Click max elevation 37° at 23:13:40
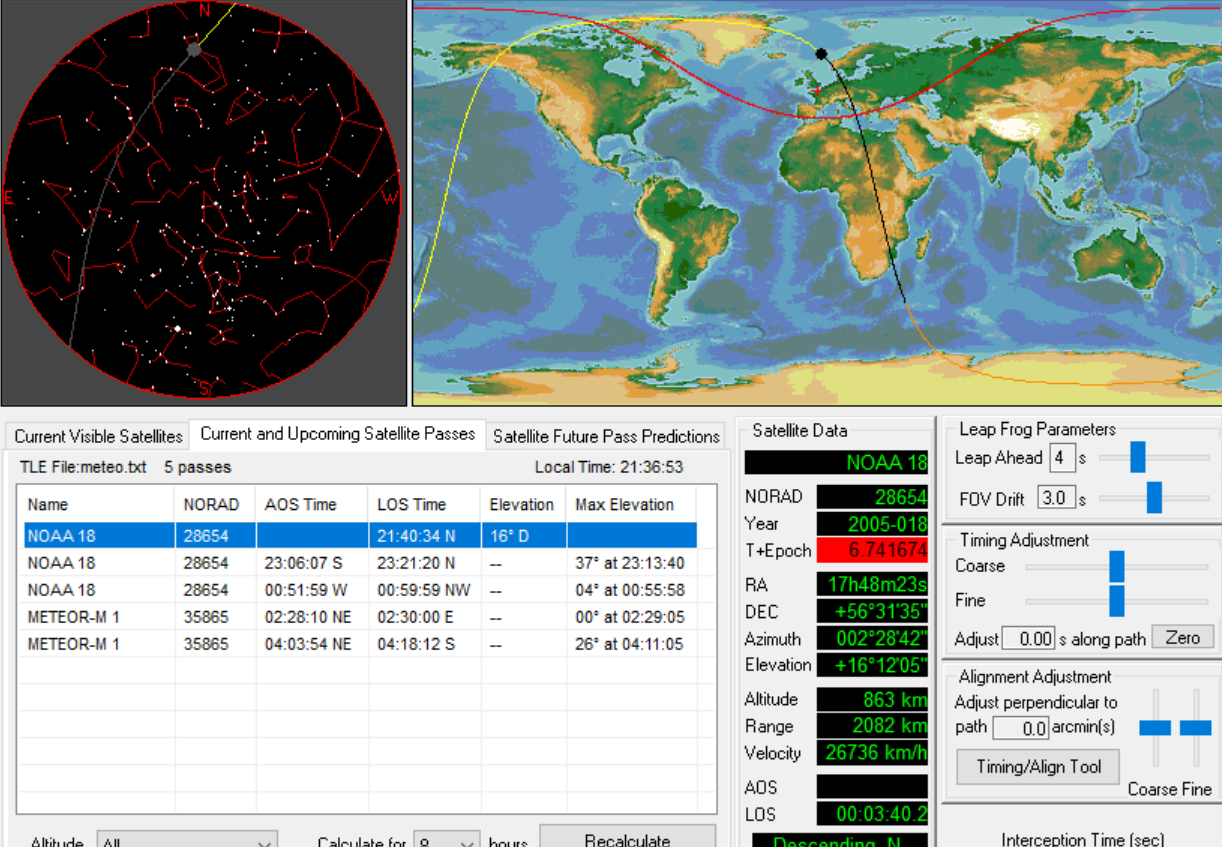This screenshot has height=847, width=1222. click(x=630, y=563)
